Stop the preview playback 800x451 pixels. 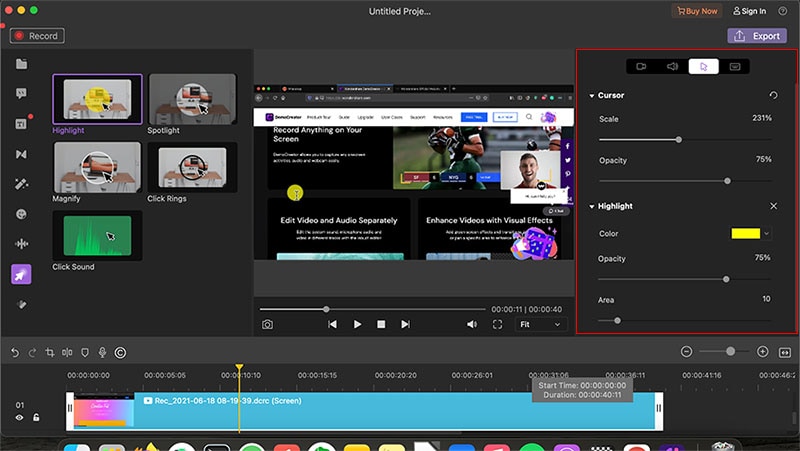[381, 324]
